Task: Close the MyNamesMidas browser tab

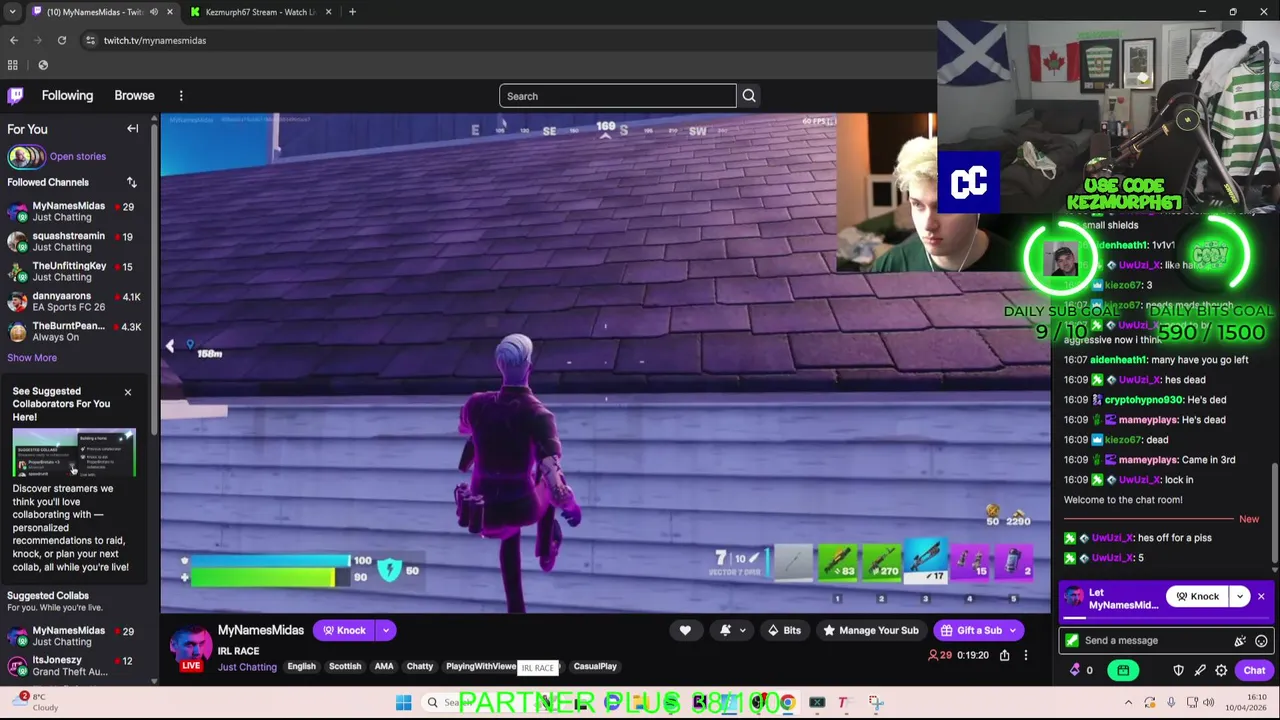Action: [x=169, y=12]
